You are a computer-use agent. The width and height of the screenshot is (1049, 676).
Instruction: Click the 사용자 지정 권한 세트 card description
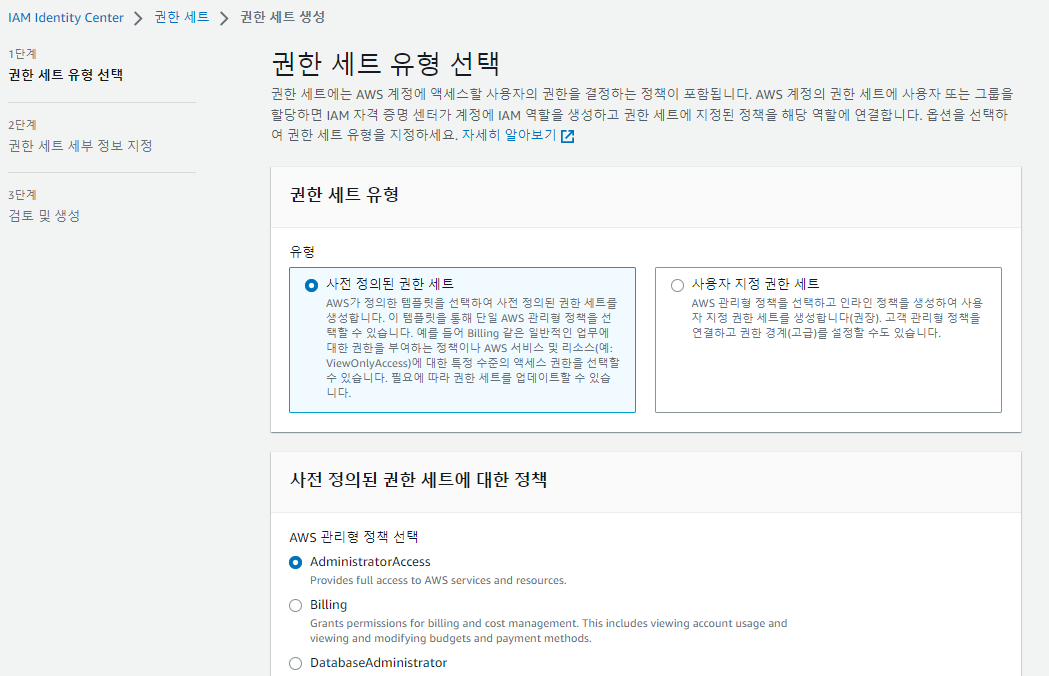click(x=837, y=318)
